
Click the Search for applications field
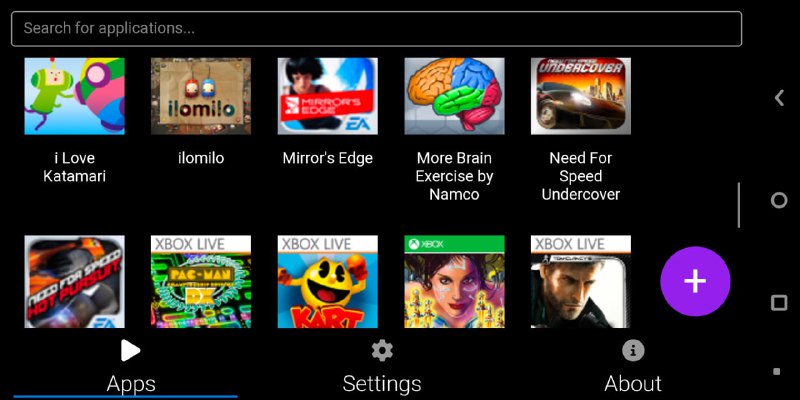point(377,29)
